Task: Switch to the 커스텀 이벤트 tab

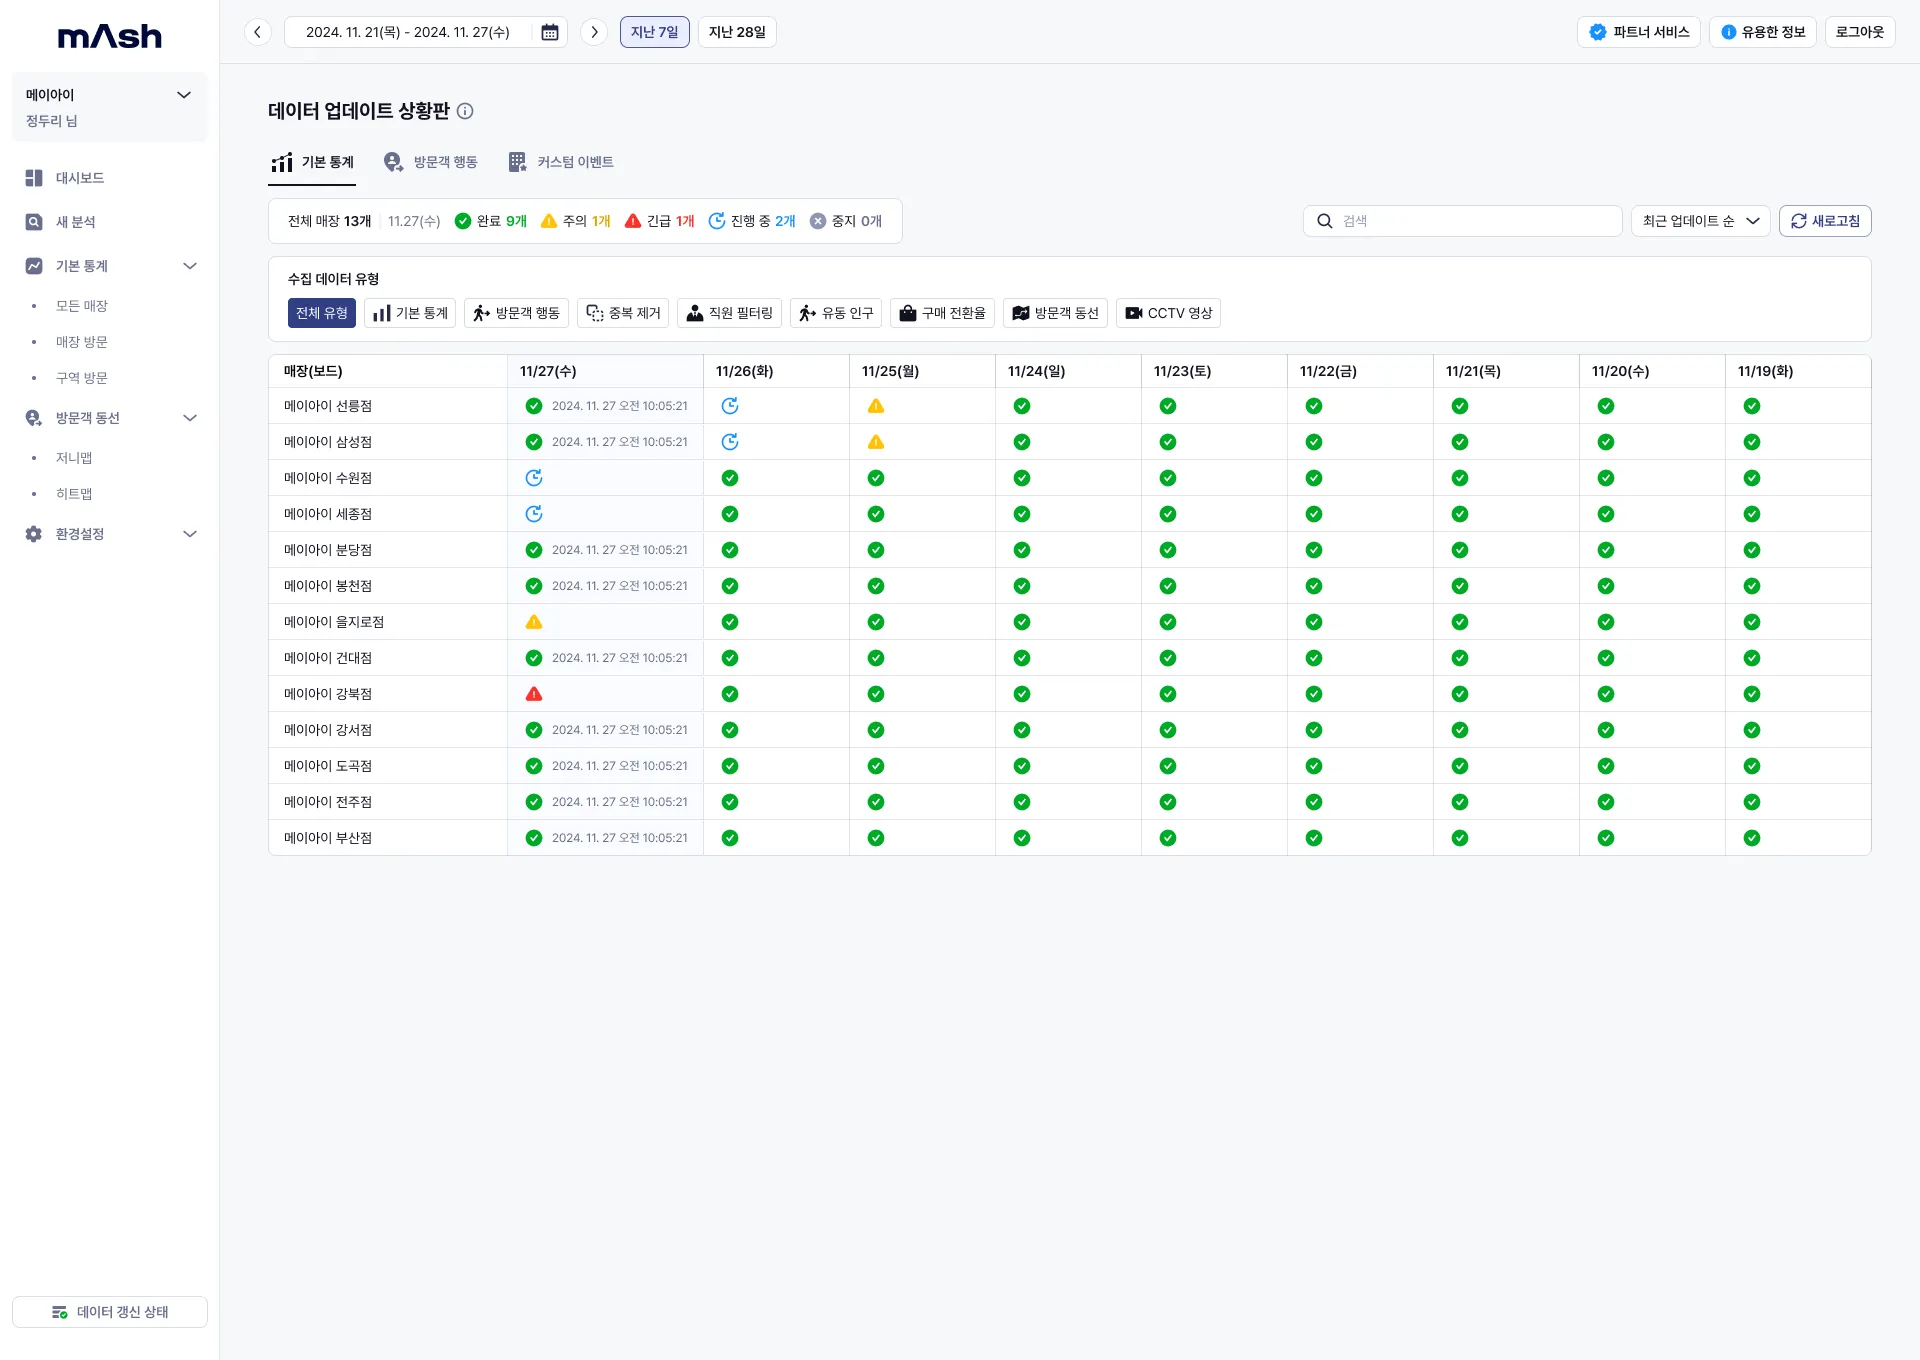Action: coord(561,162)
